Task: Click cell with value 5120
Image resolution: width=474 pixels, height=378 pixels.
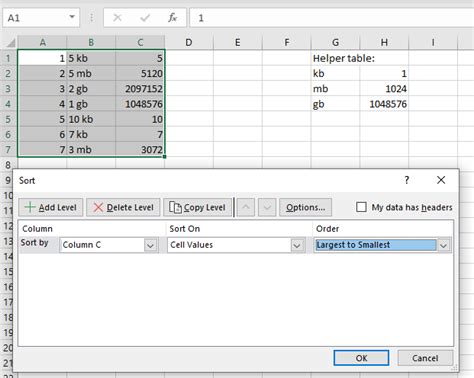Action: pos(140,73)
